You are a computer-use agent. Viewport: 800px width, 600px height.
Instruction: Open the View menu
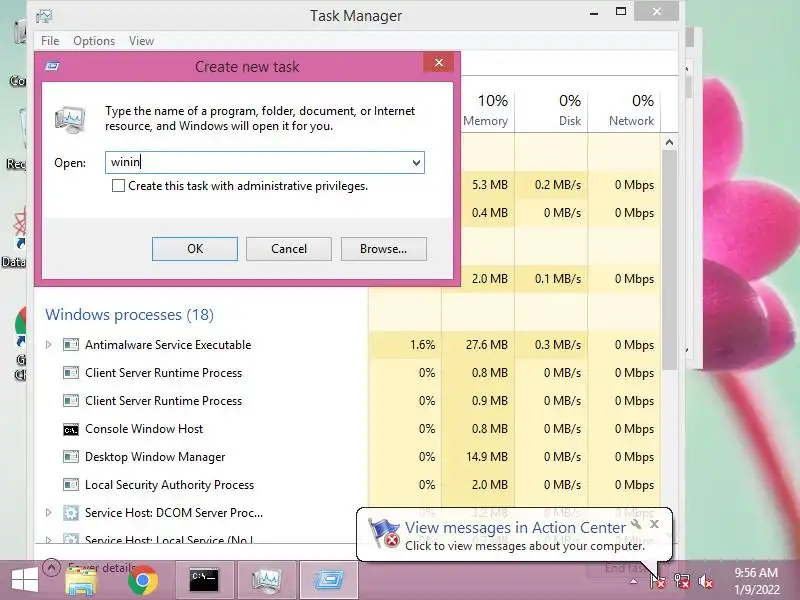(x=141, y=41)
